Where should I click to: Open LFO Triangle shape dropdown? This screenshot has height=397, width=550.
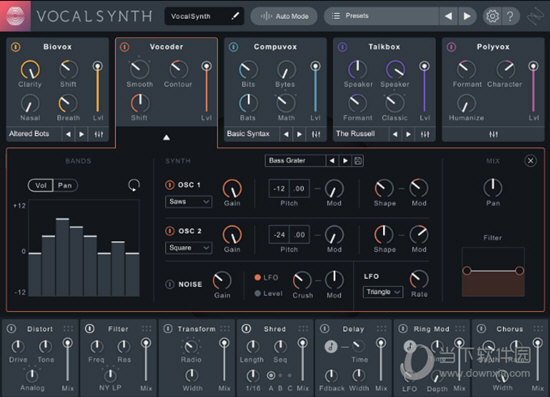click(383, 292)
